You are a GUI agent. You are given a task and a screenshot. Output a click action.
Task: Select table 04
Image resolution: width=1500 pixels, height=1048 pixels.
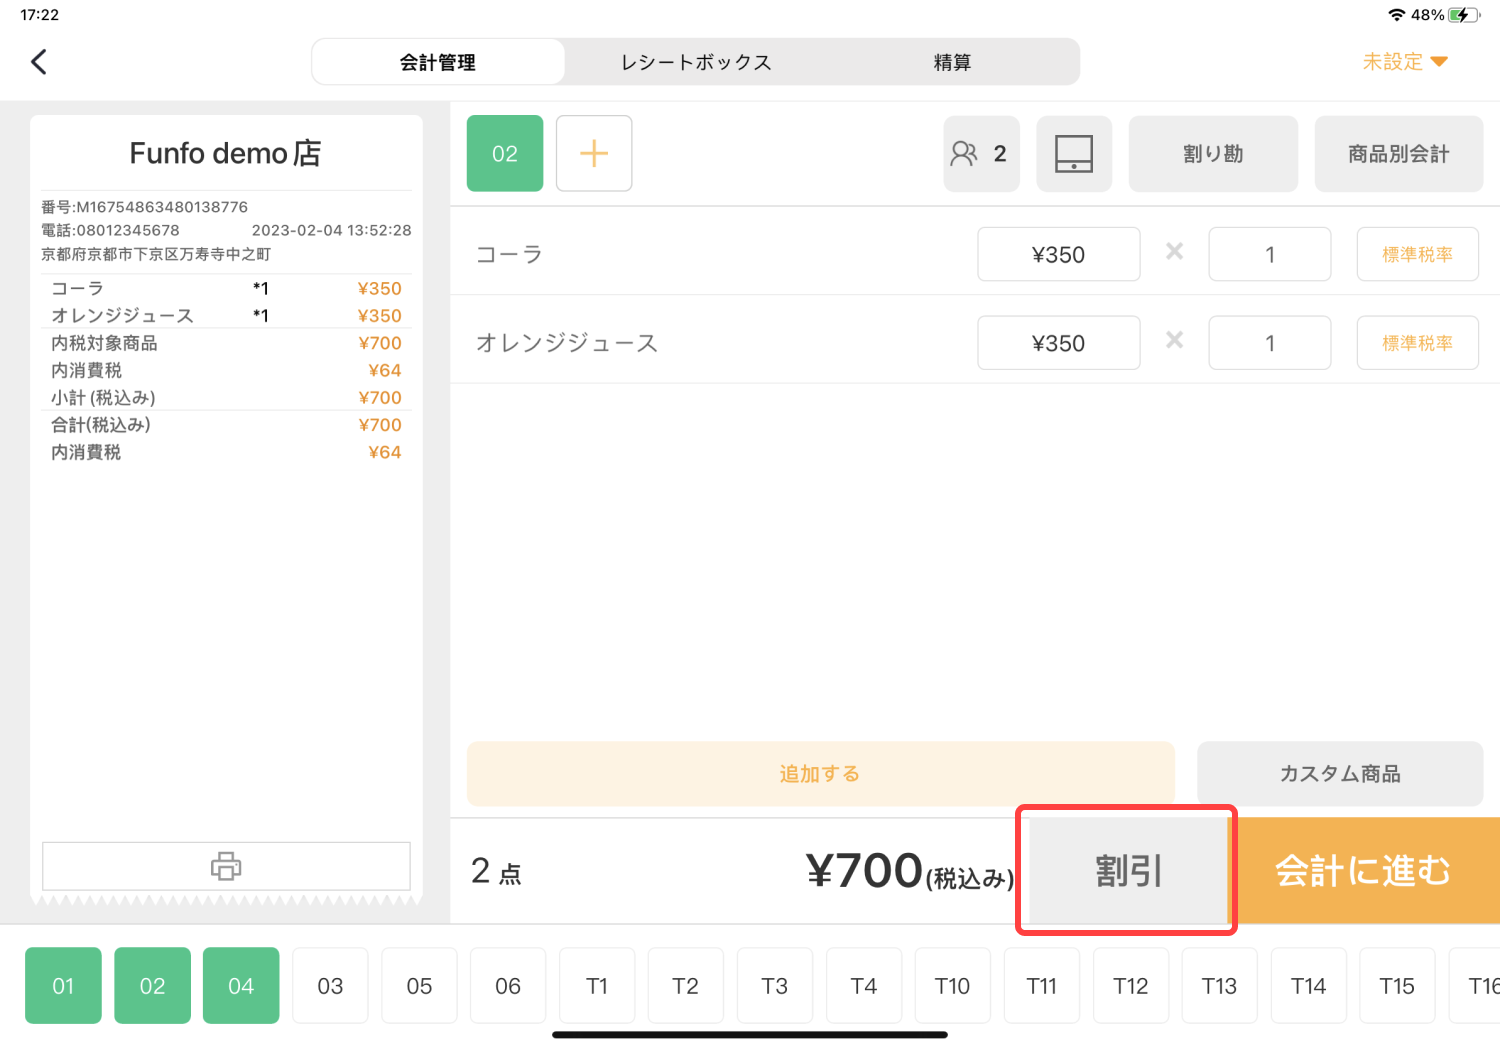coord(241,986)
